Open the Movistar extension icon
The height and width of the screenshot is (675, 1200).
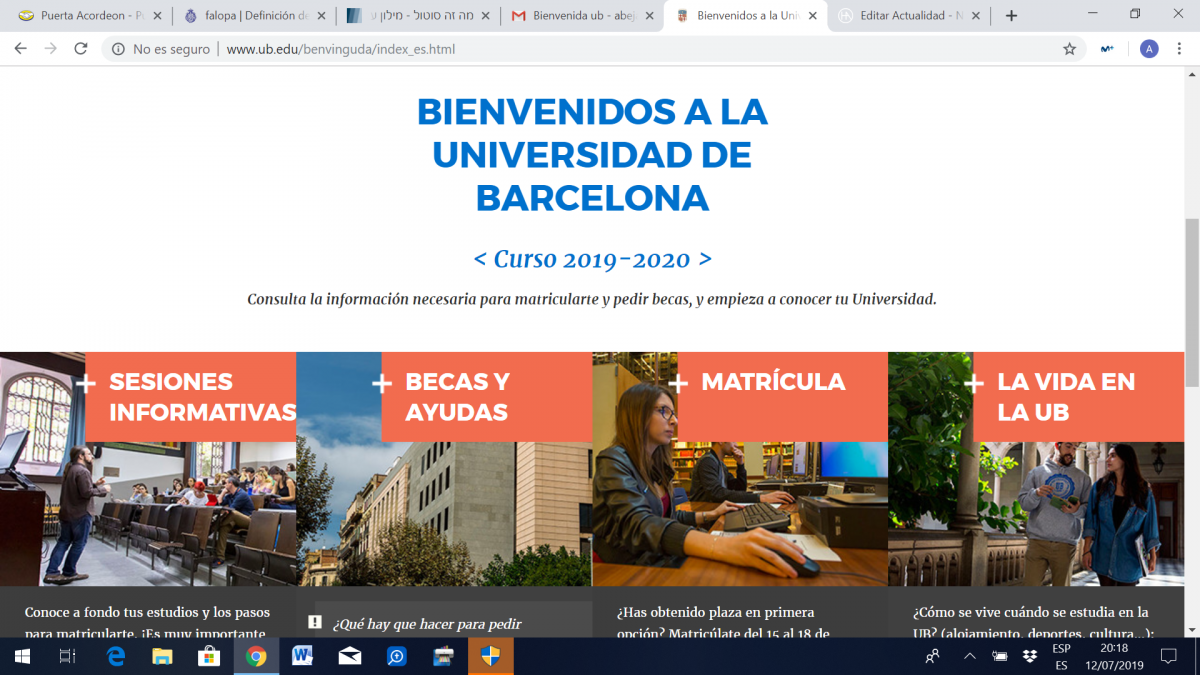1107,49
